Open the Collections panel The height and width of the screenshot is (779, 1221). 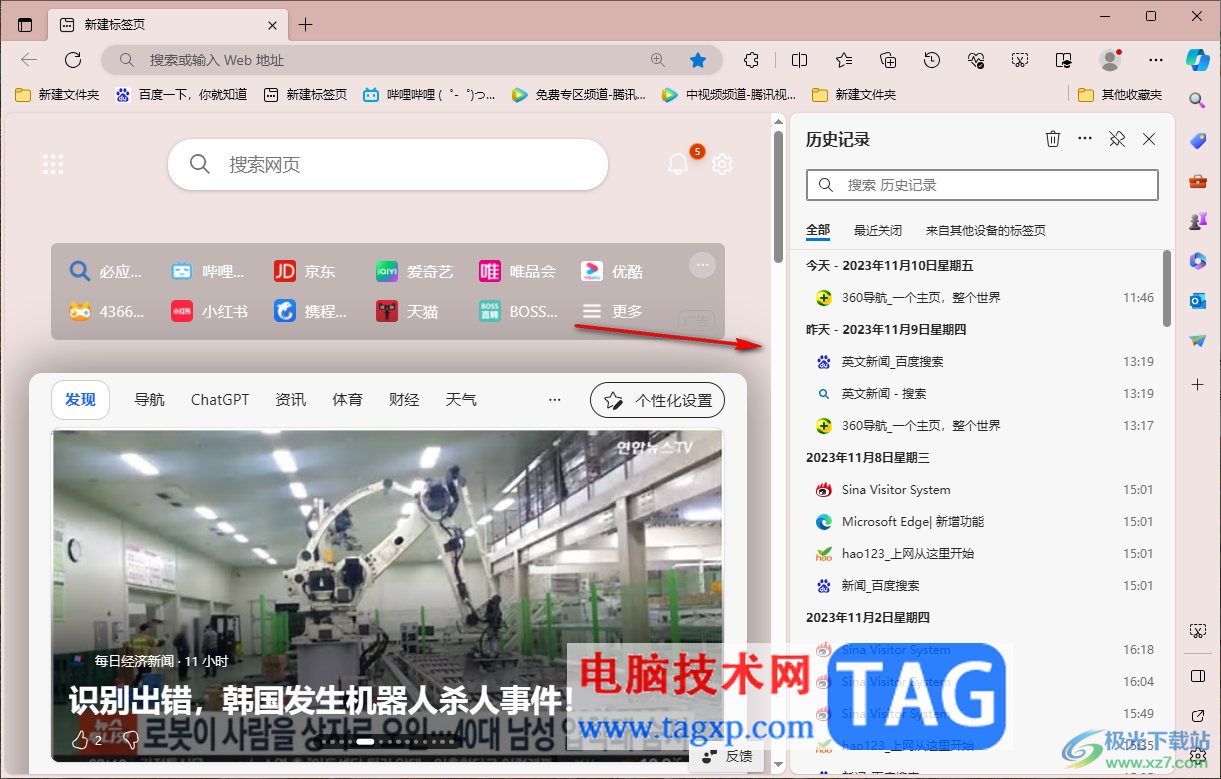(x=889, y=60)
